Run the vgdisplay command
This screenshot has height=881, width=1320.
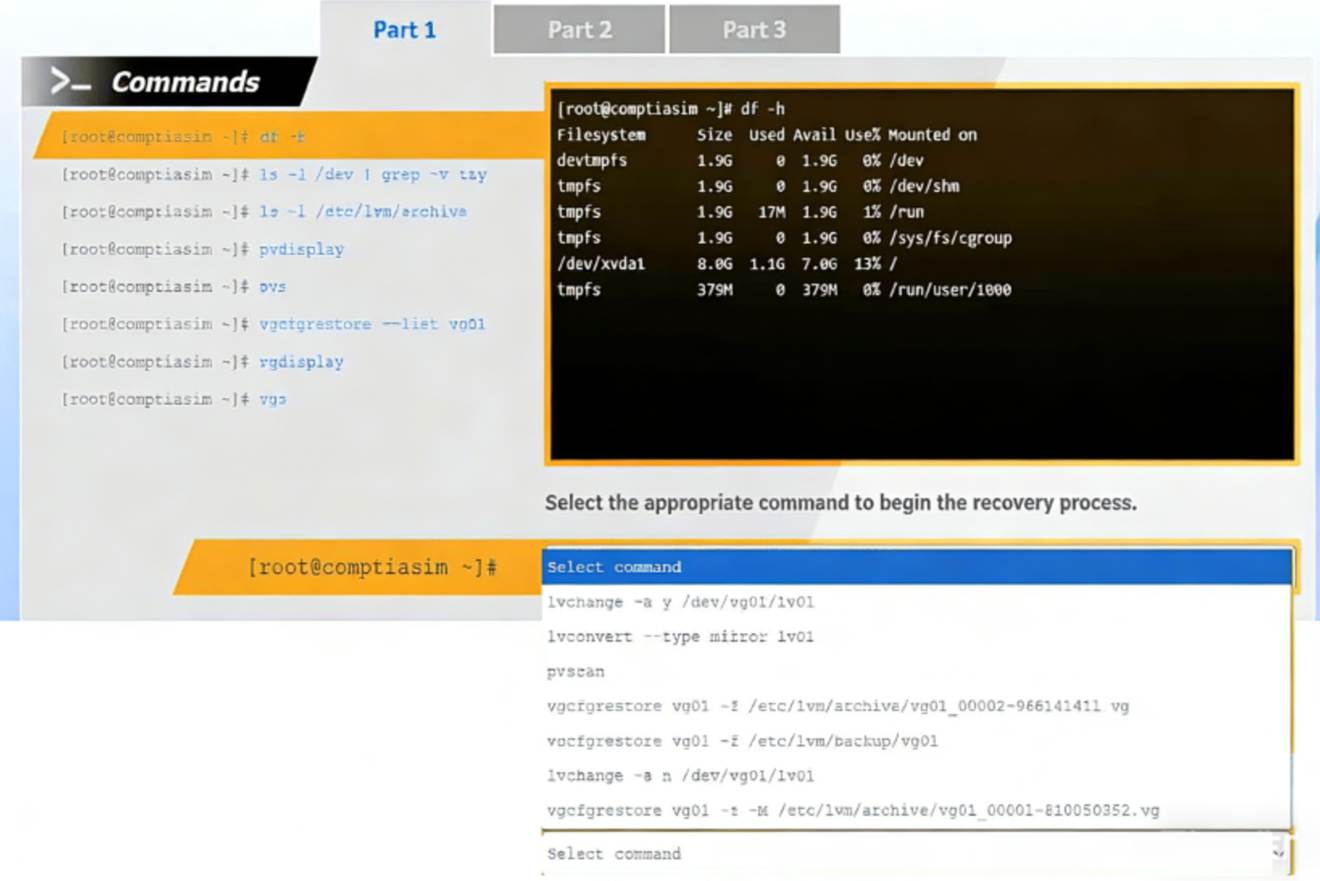300,362
